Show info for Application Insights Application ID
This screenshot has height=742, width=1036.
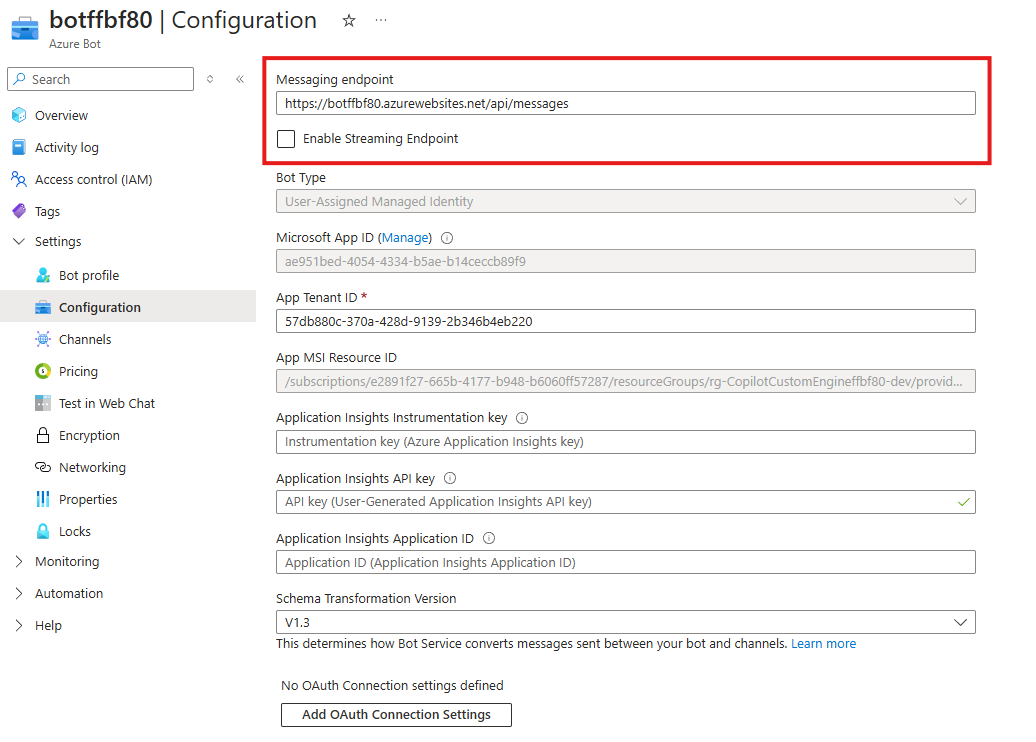[489, 538]
